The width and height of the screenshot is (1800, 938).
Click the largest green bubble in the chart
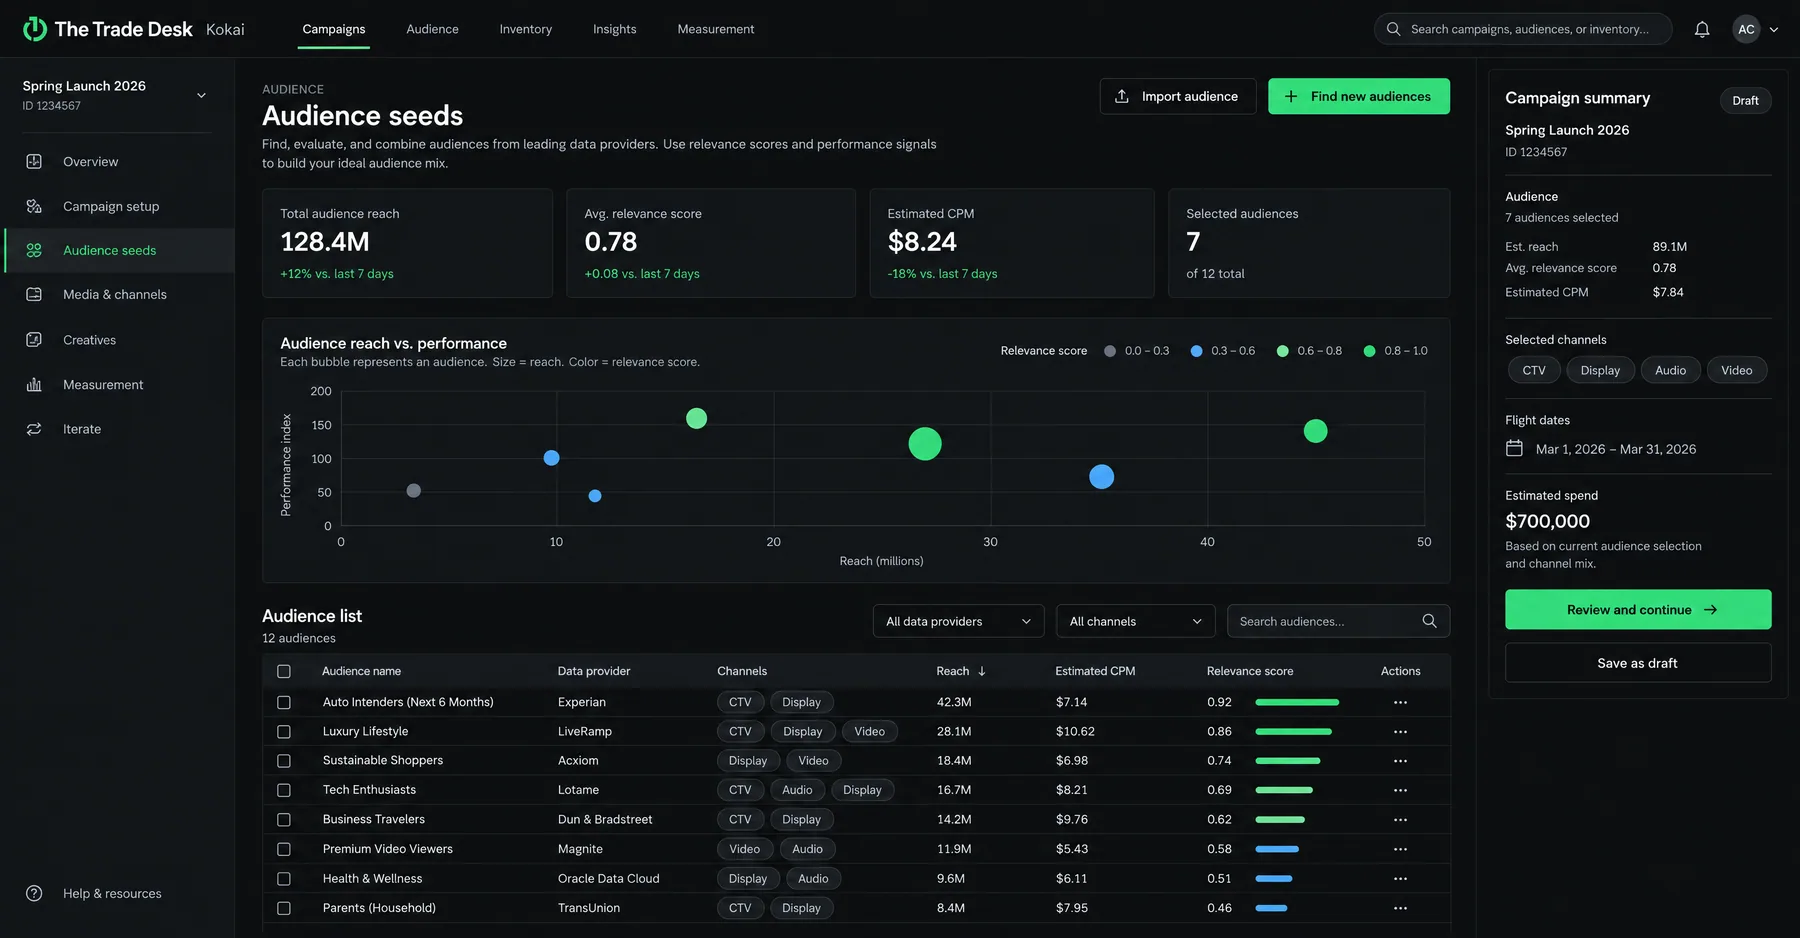coord(925,443)
